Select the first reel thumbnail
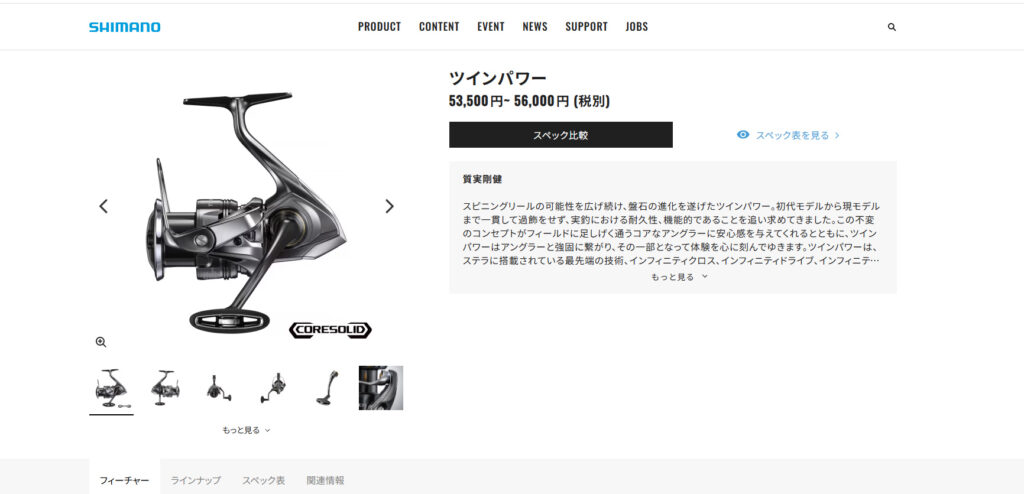The width and height of the screenshot is (1024, 494). pyautogui.click(x=111, y=388)
